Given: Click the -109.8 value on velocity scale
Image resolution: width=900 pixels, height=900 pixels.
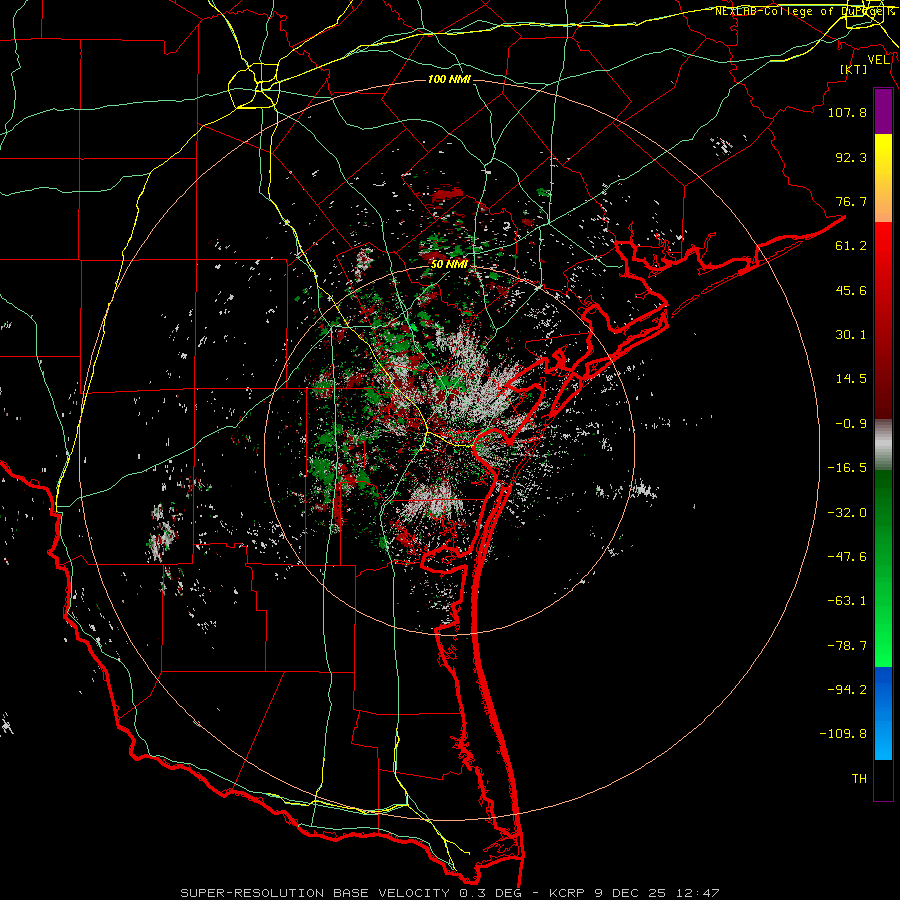Looking at the screenshot, I should (x=844, y=734).
